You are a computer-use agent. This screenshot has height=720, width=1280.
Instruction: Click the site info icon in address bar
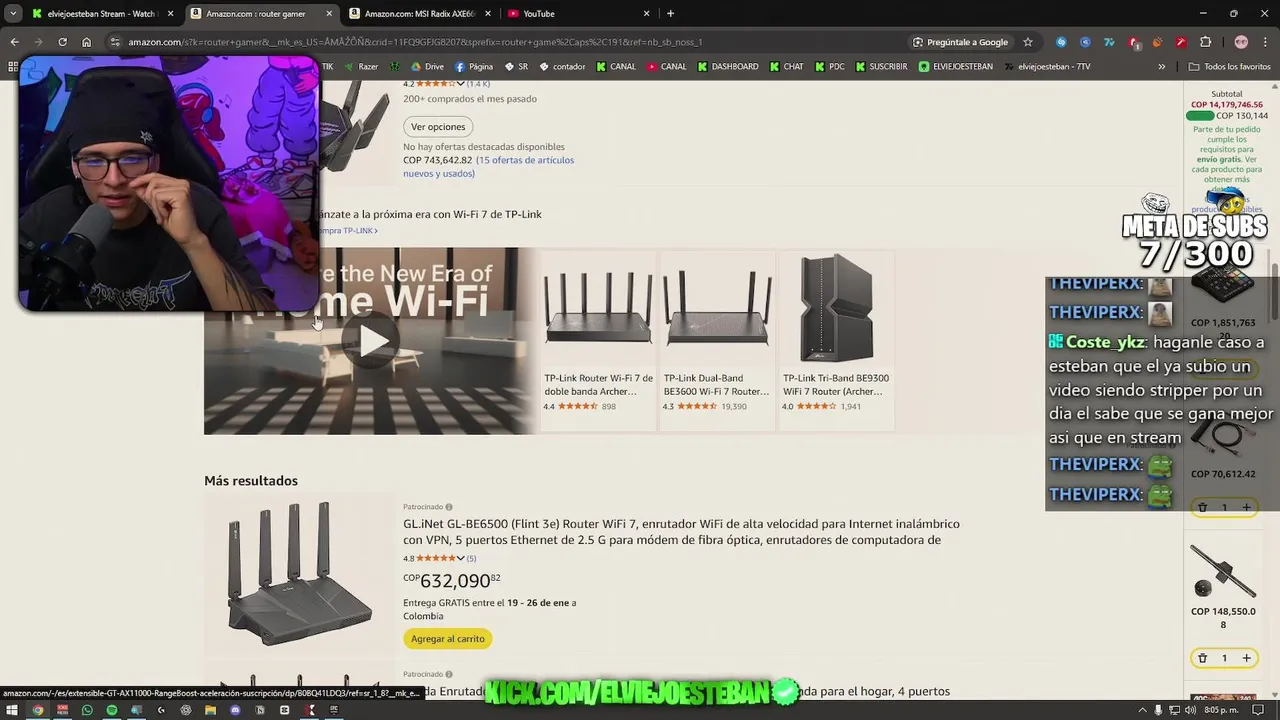115,42
